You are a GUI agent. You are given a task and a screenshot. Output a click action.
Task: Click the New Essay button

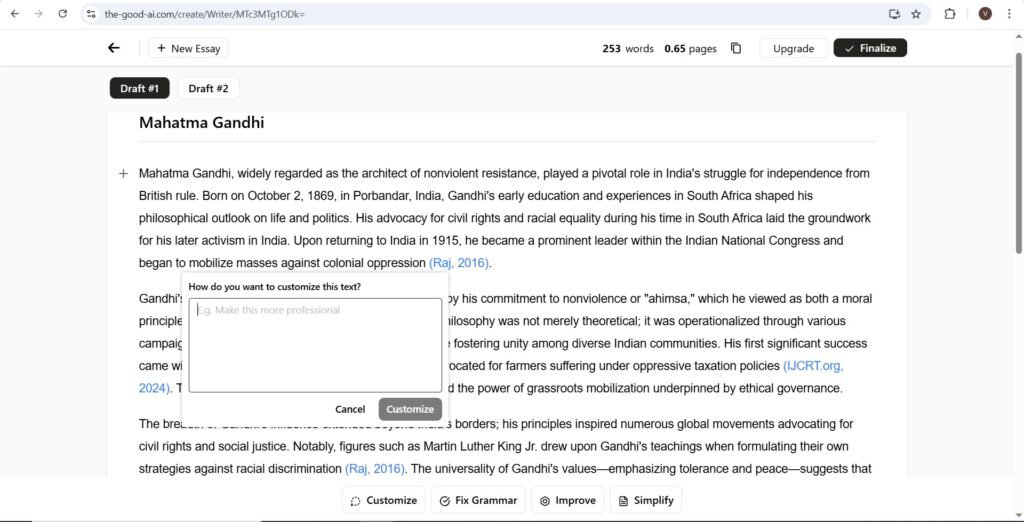coord(188,48)
